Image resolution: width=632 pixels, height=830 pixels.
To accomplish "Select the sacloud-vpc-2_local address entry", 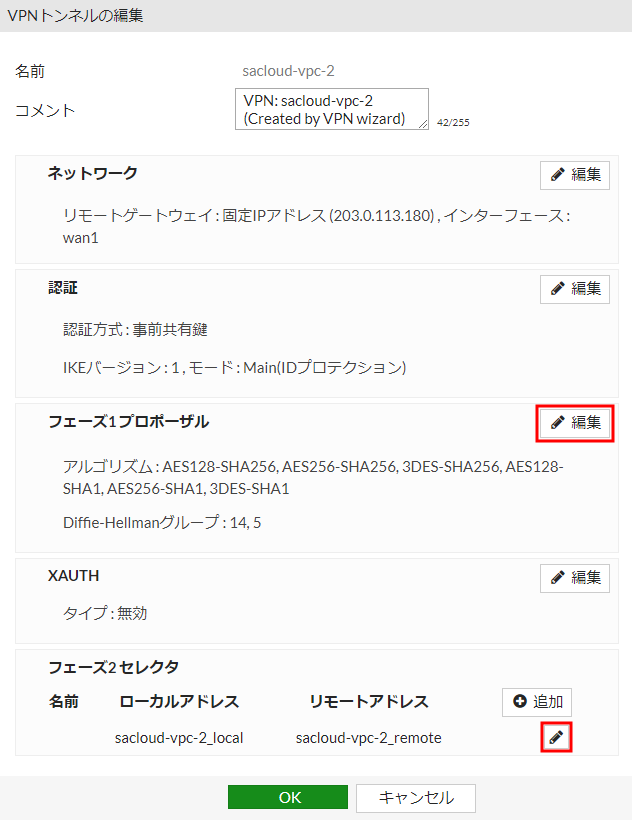I will coord(179,738).
